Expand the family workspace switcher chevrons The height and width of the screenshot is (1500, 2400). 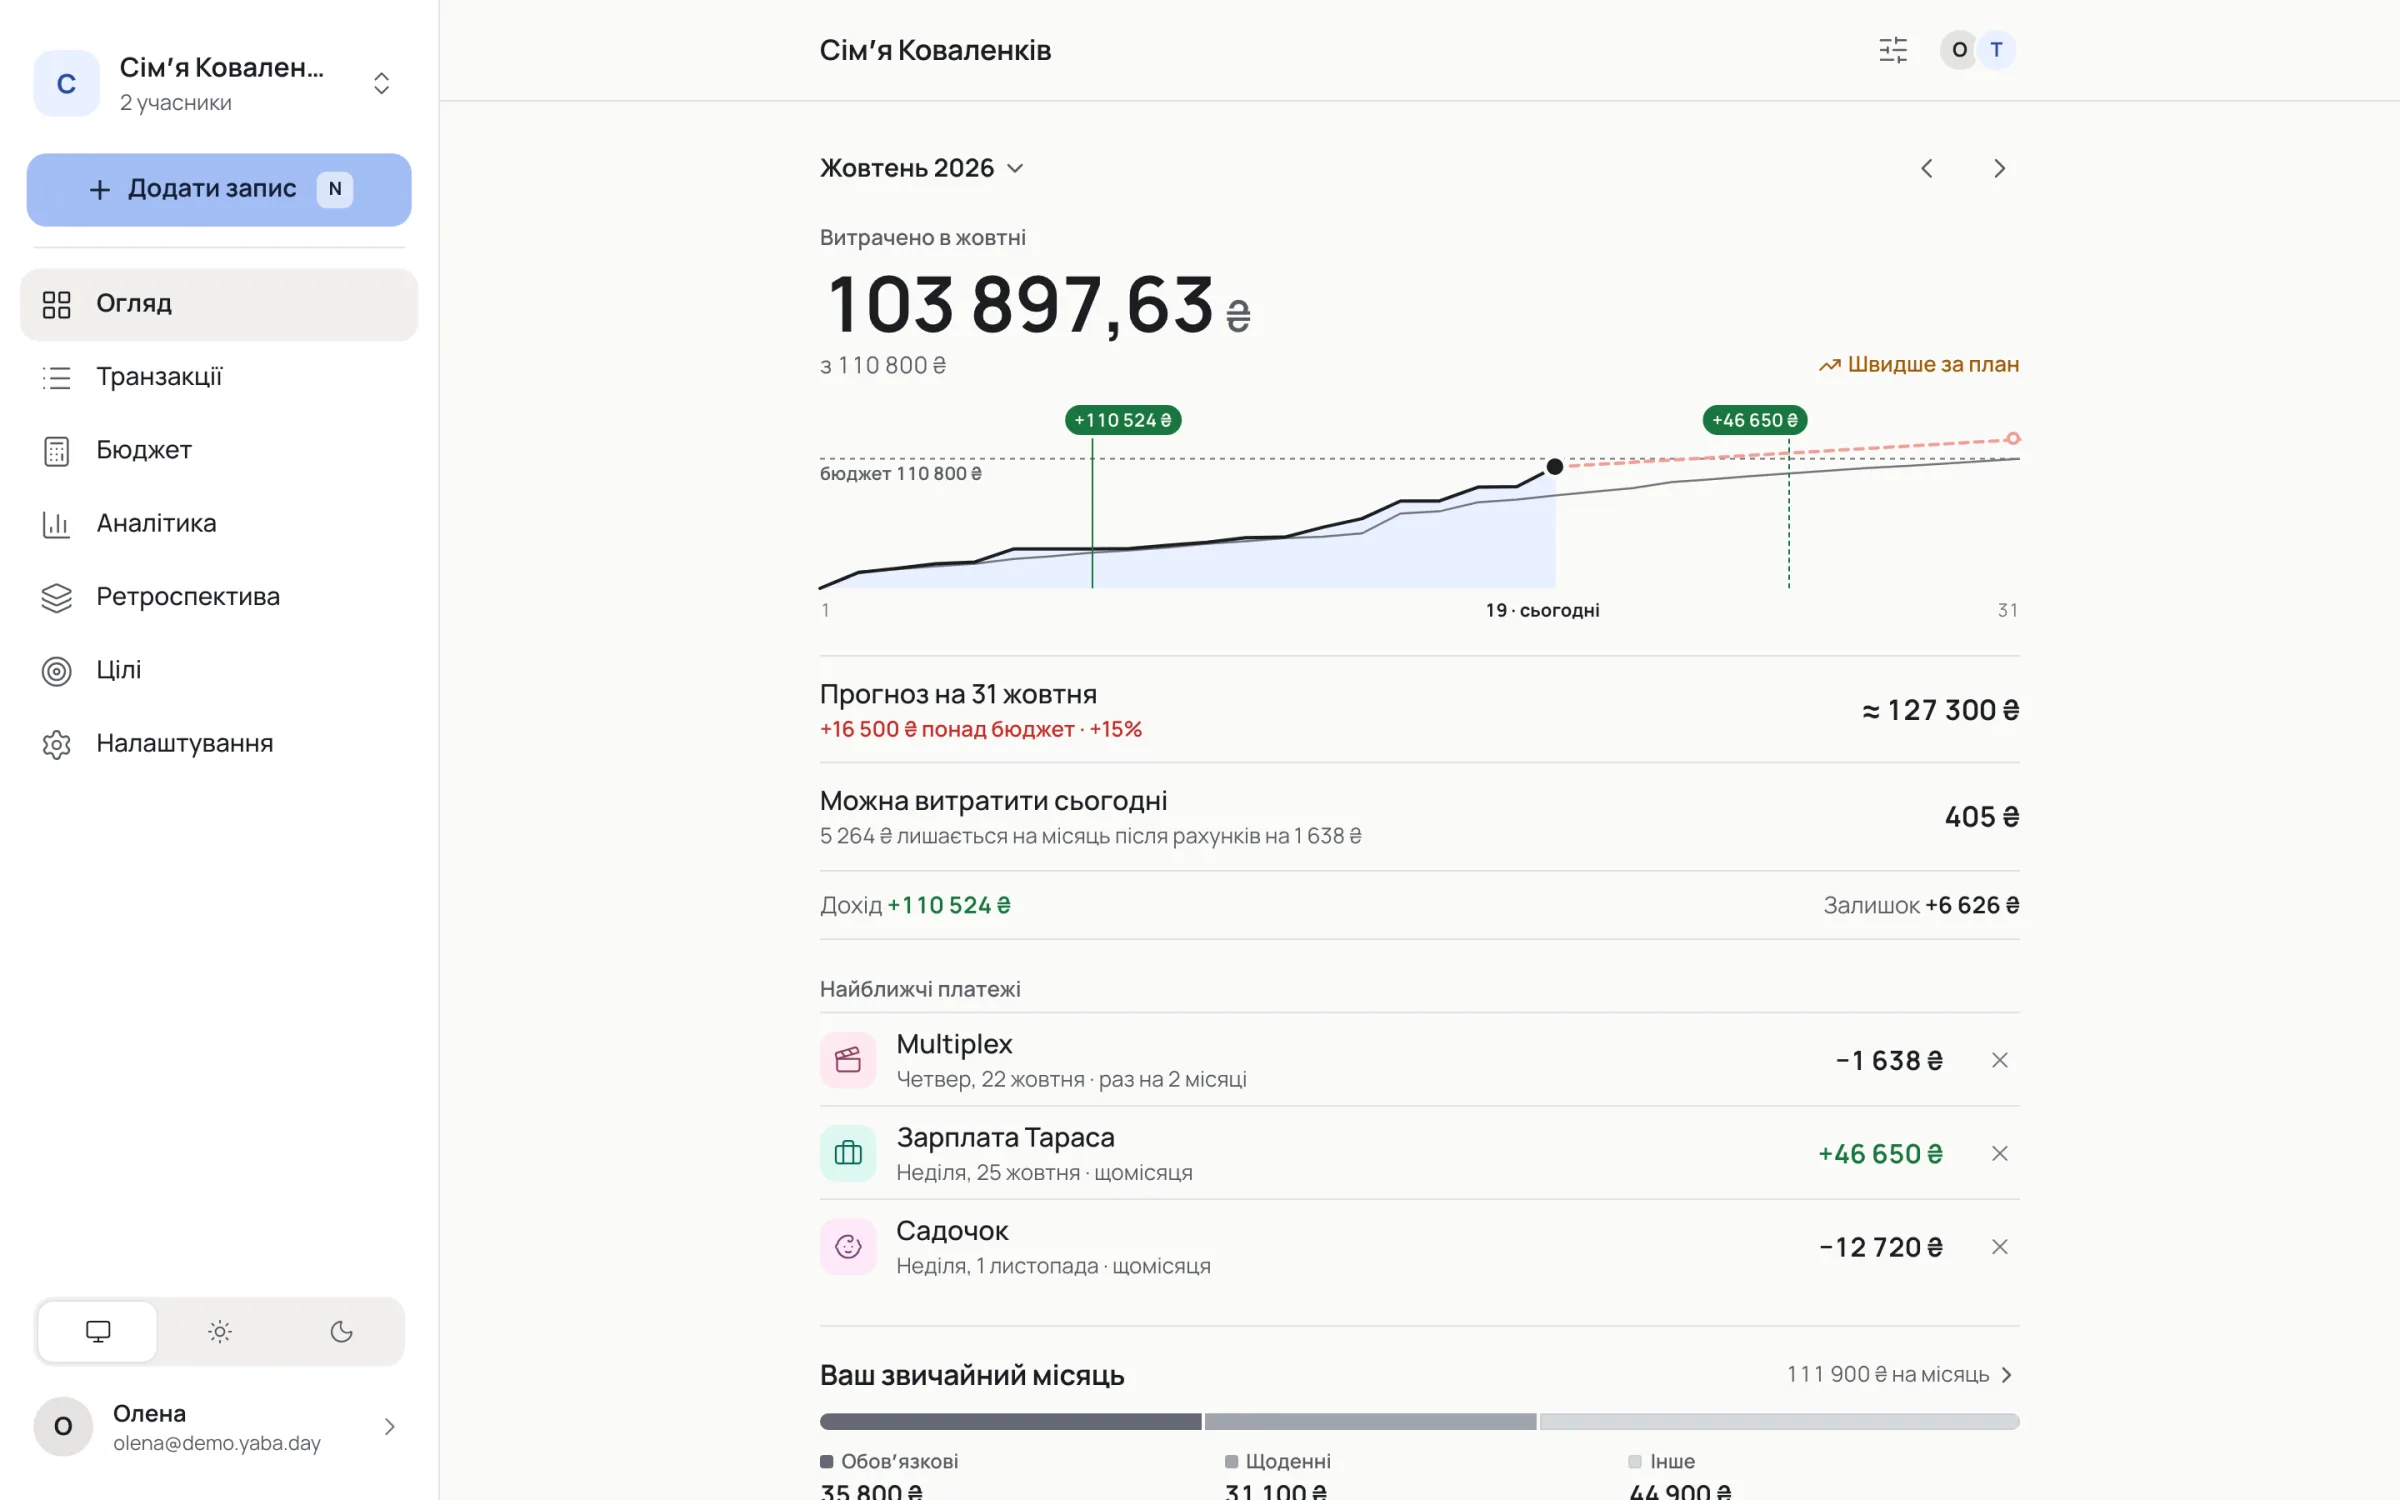[x=381, y=84]
